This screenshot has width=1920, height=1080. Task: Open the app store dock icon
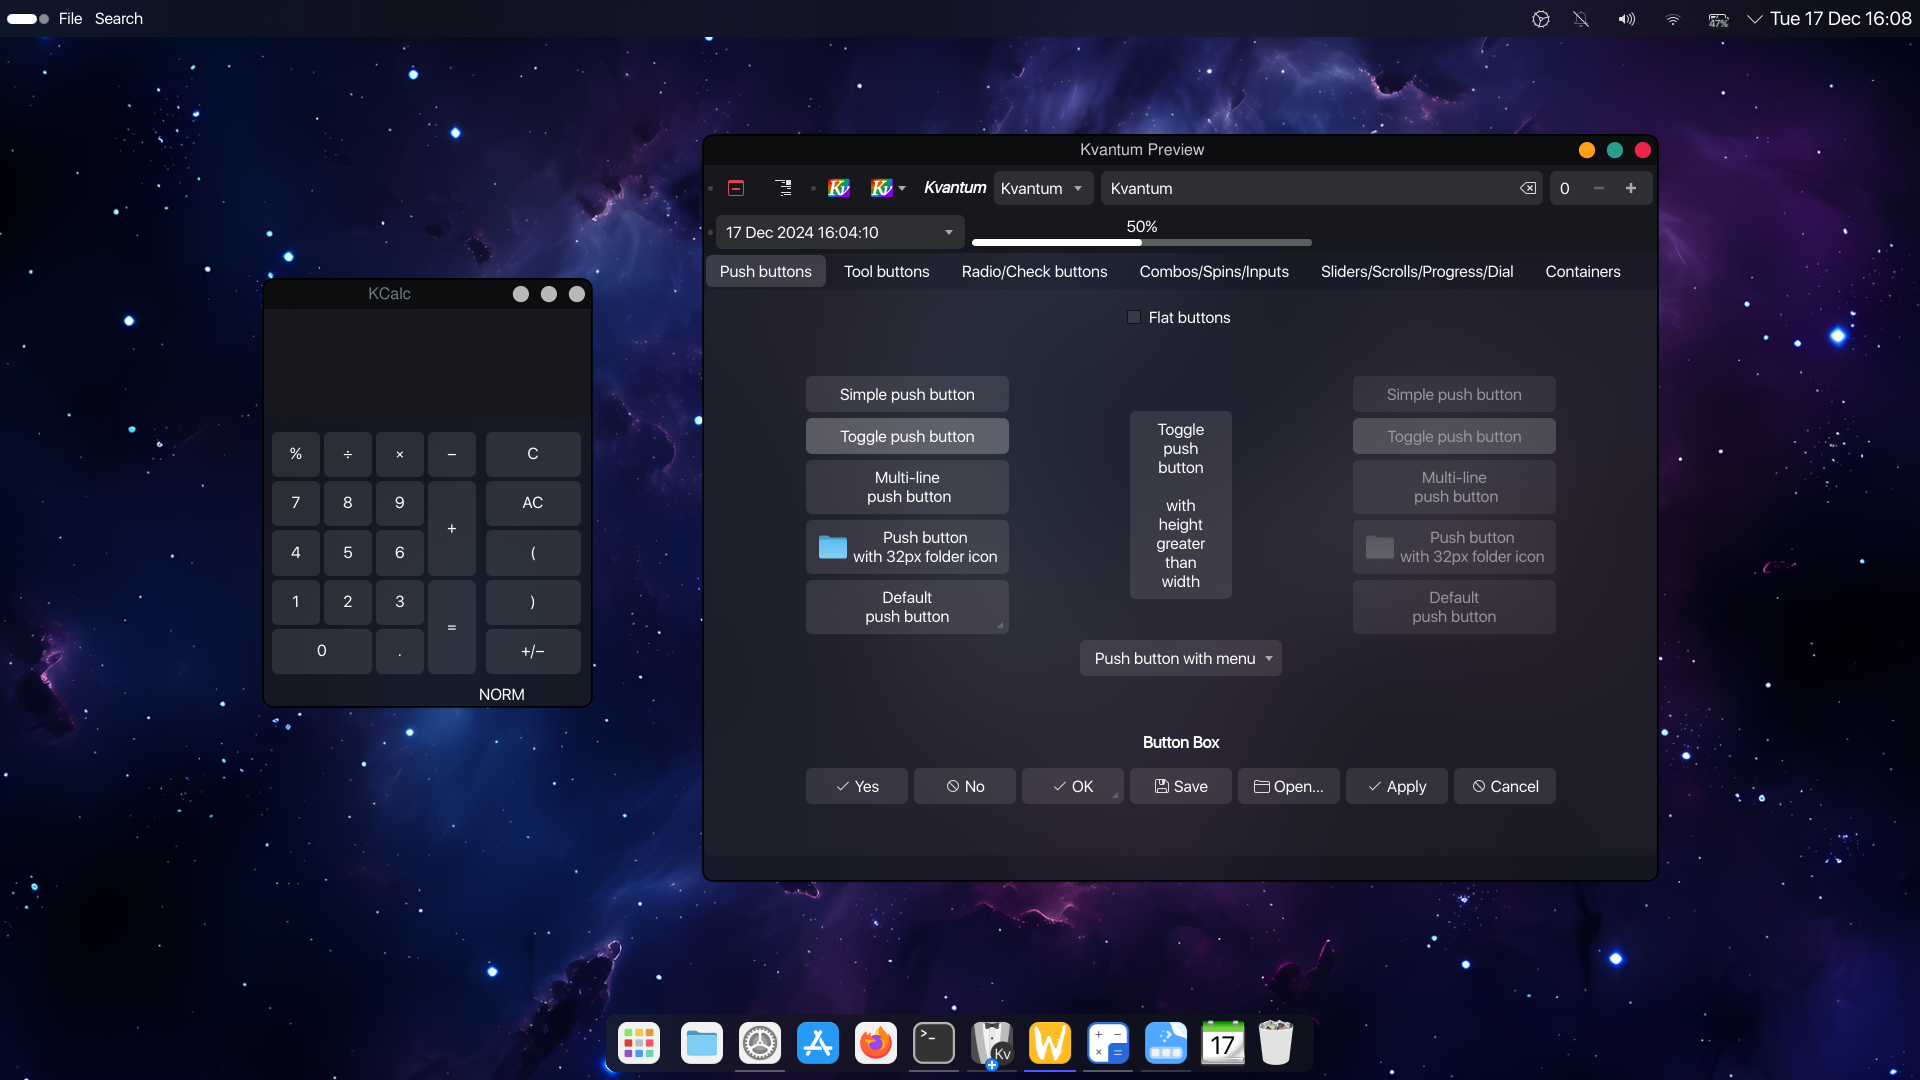coord(818,1043)
